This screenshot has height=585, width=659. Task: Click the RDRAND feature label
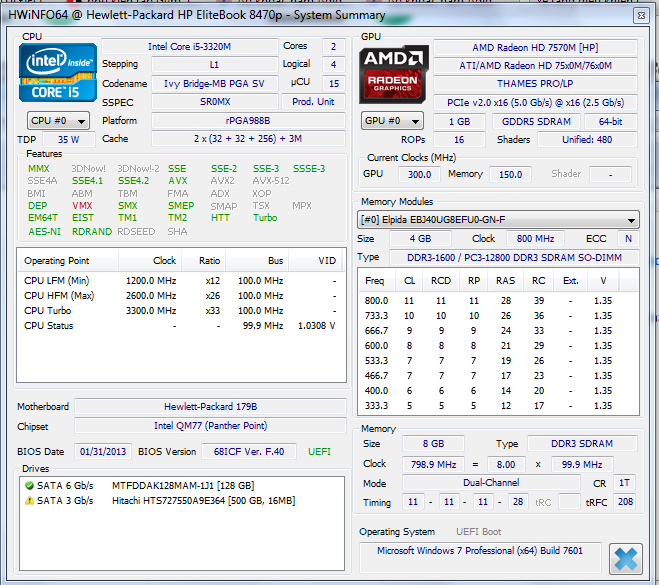point(92,232)
